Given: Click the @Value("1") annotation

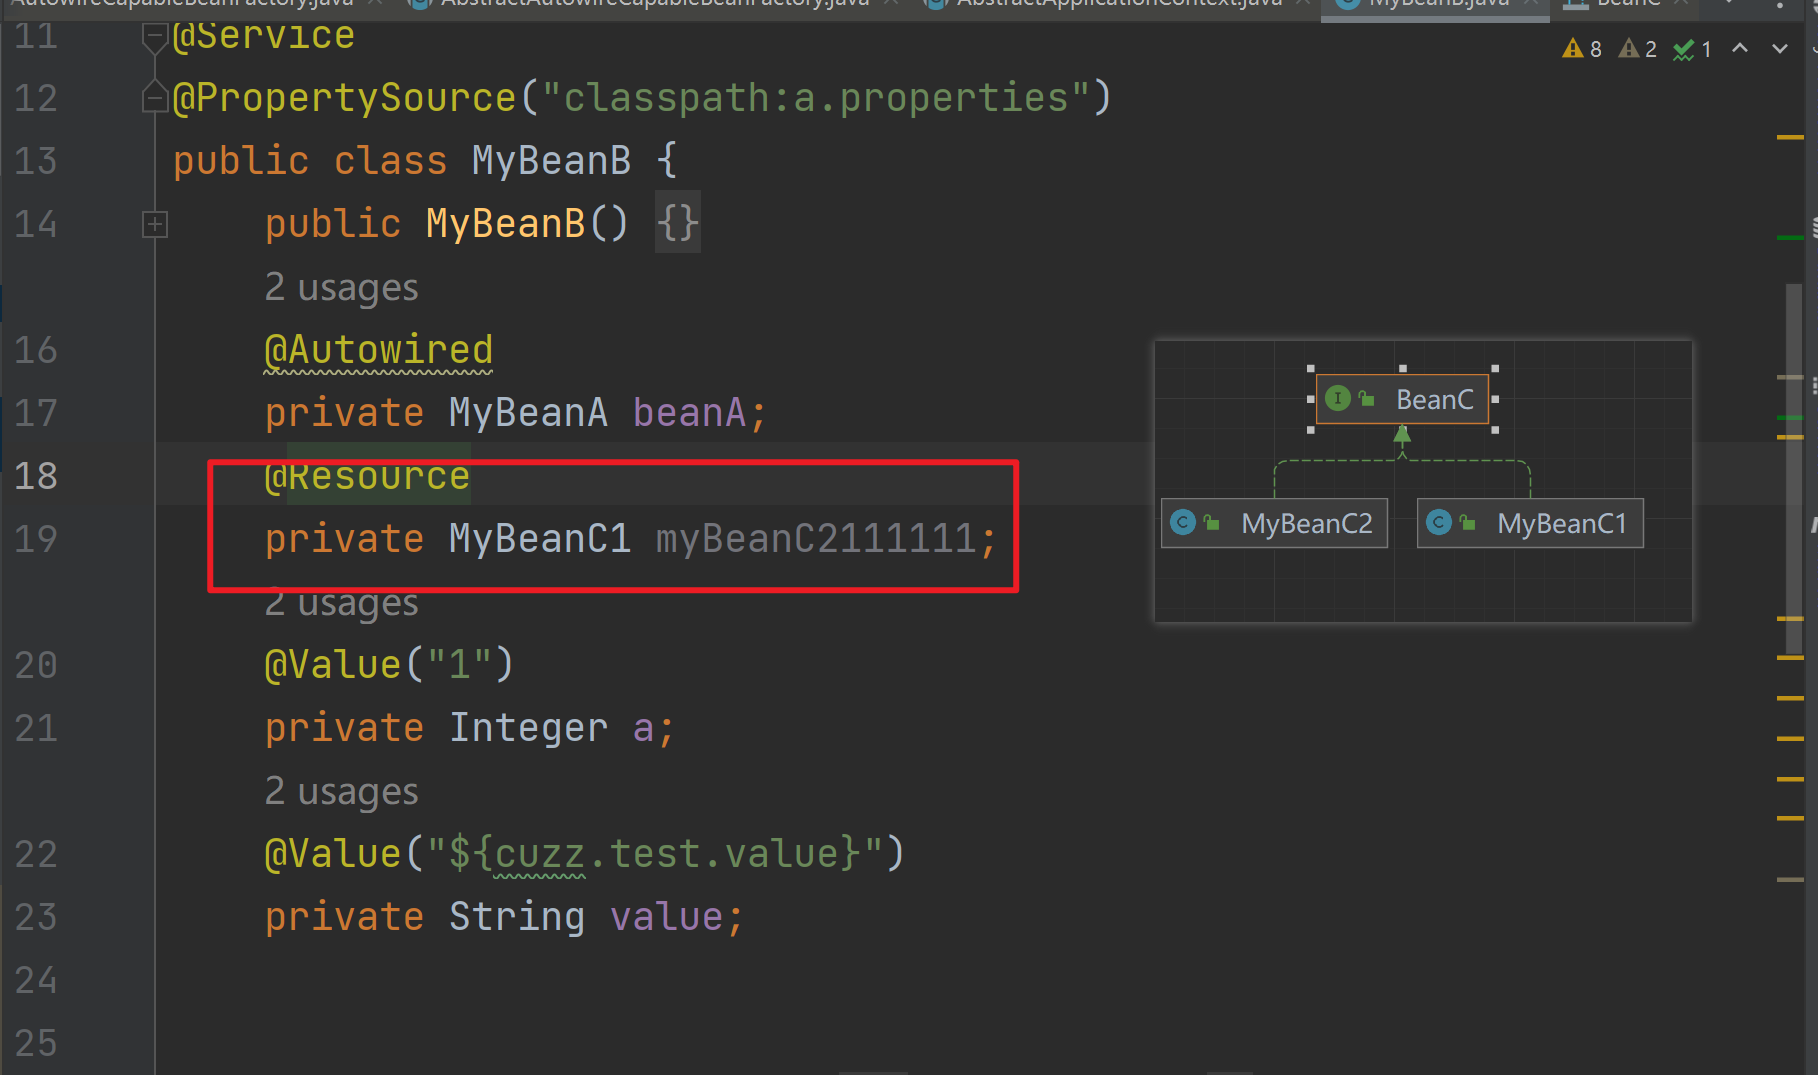Looking at the screenshot, I should pyautogui.click(x=389, y=665).
